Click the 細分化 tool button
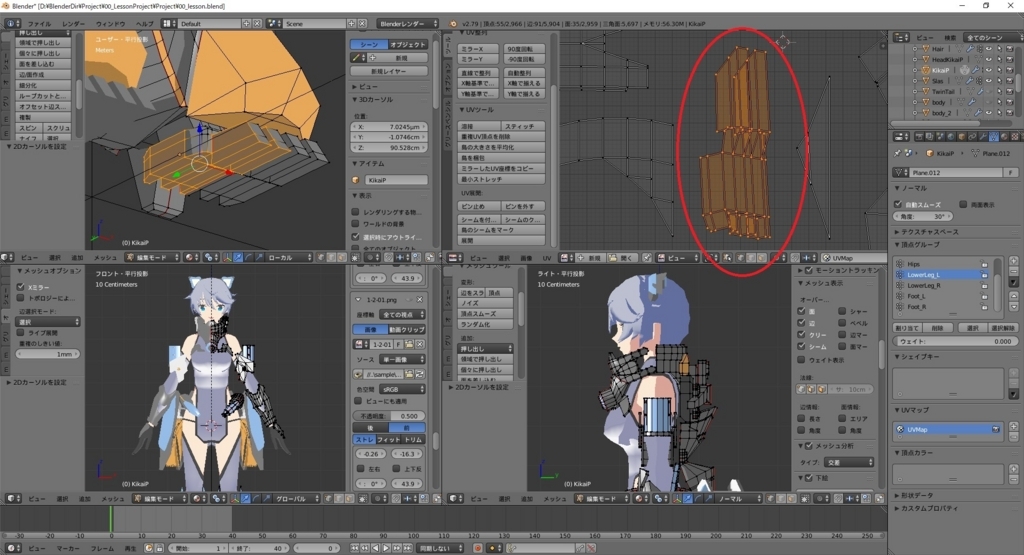The width and height of the screenshot is (1024, 555). pos(43,86)
